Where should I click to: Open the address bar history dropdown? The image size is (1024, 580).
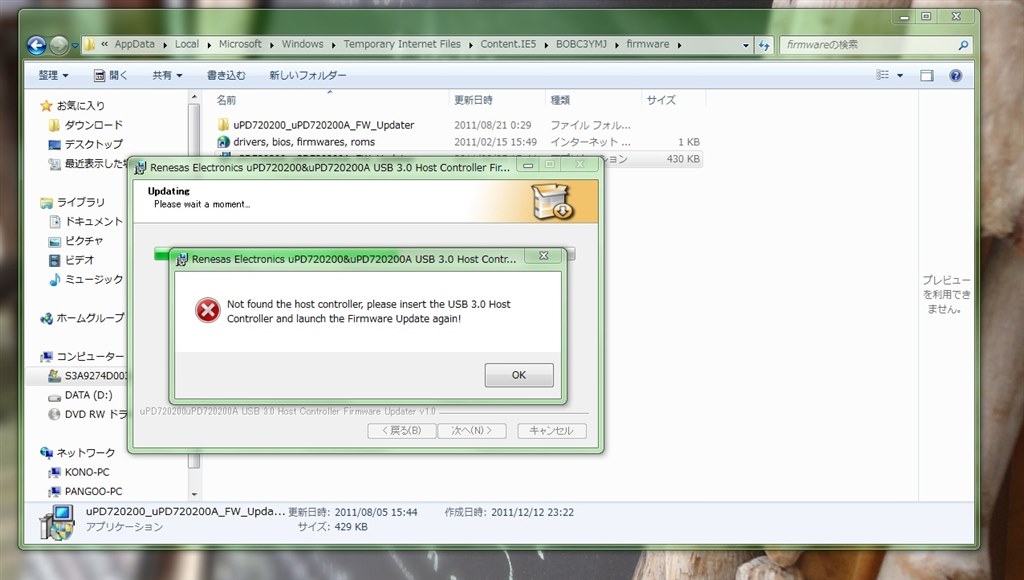[745, 45]
